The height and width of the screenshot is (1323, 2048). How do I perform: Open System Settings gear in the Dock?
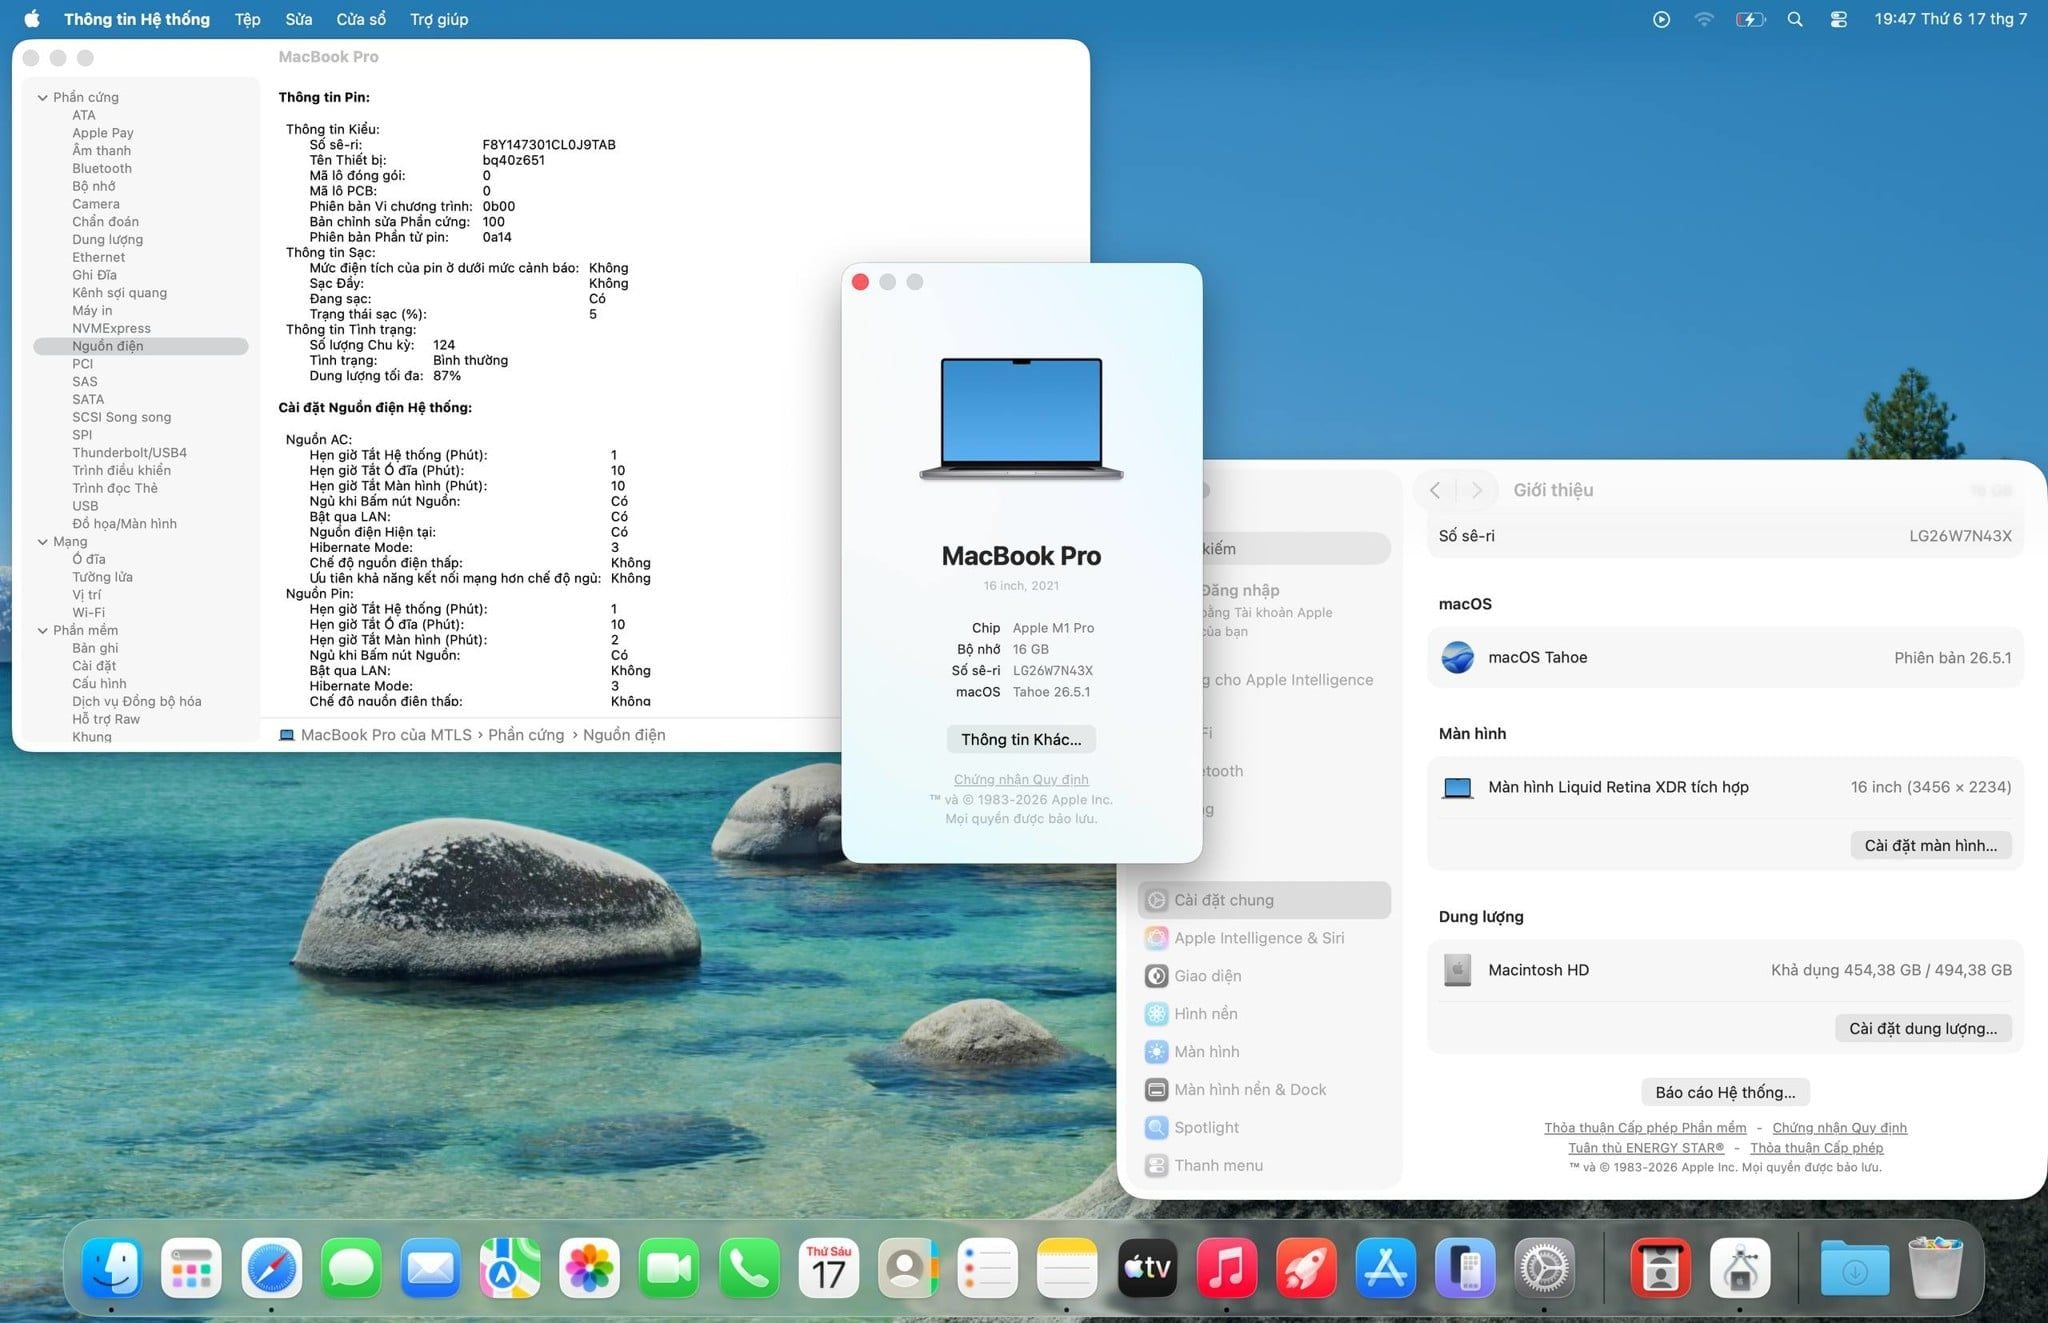click(1544, 1268)
